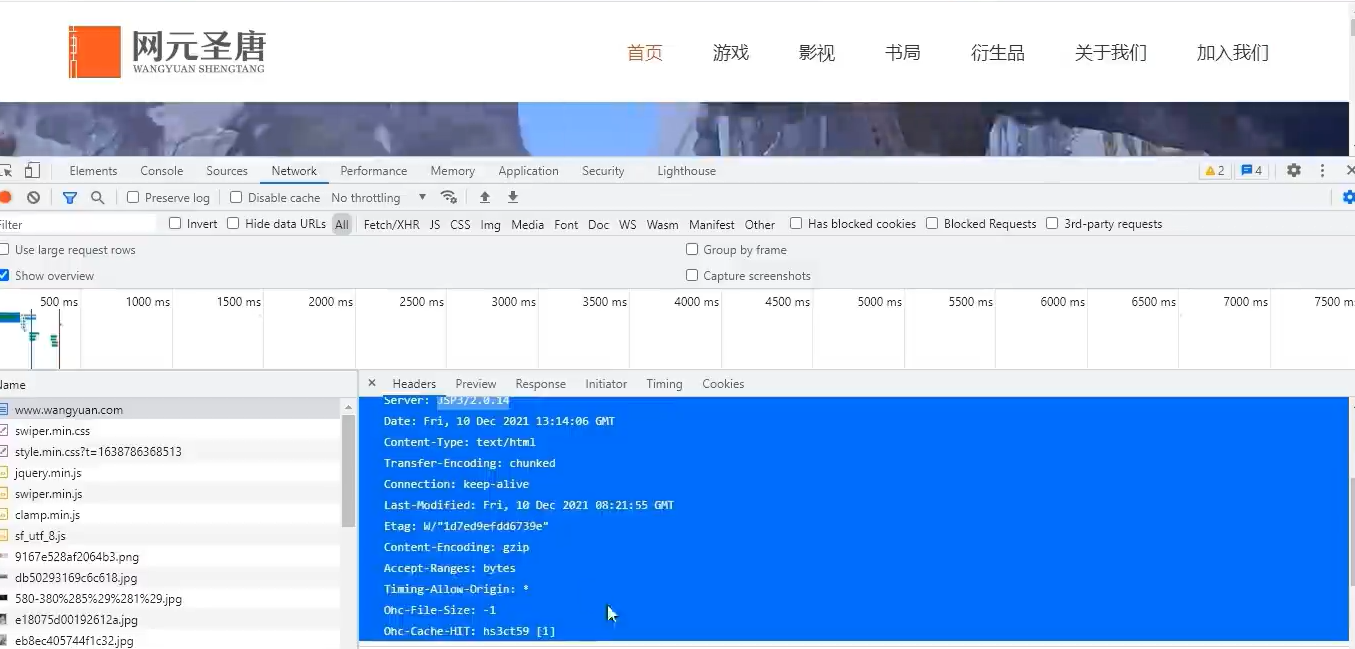Toggle device toolbar icon
The image size is (1355, 649).
click(x=33, y=171)
